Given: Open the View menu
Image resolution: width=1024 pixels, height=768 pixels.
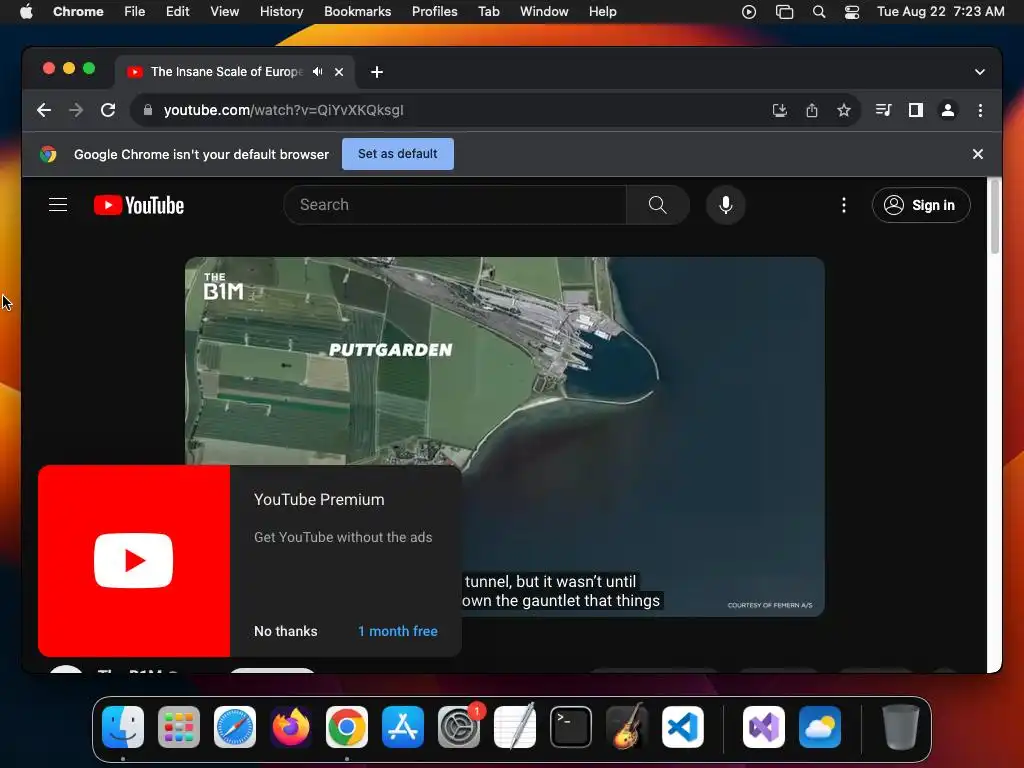Looking at the screenshot, I should pyautogui.click(x=225, y=12).
